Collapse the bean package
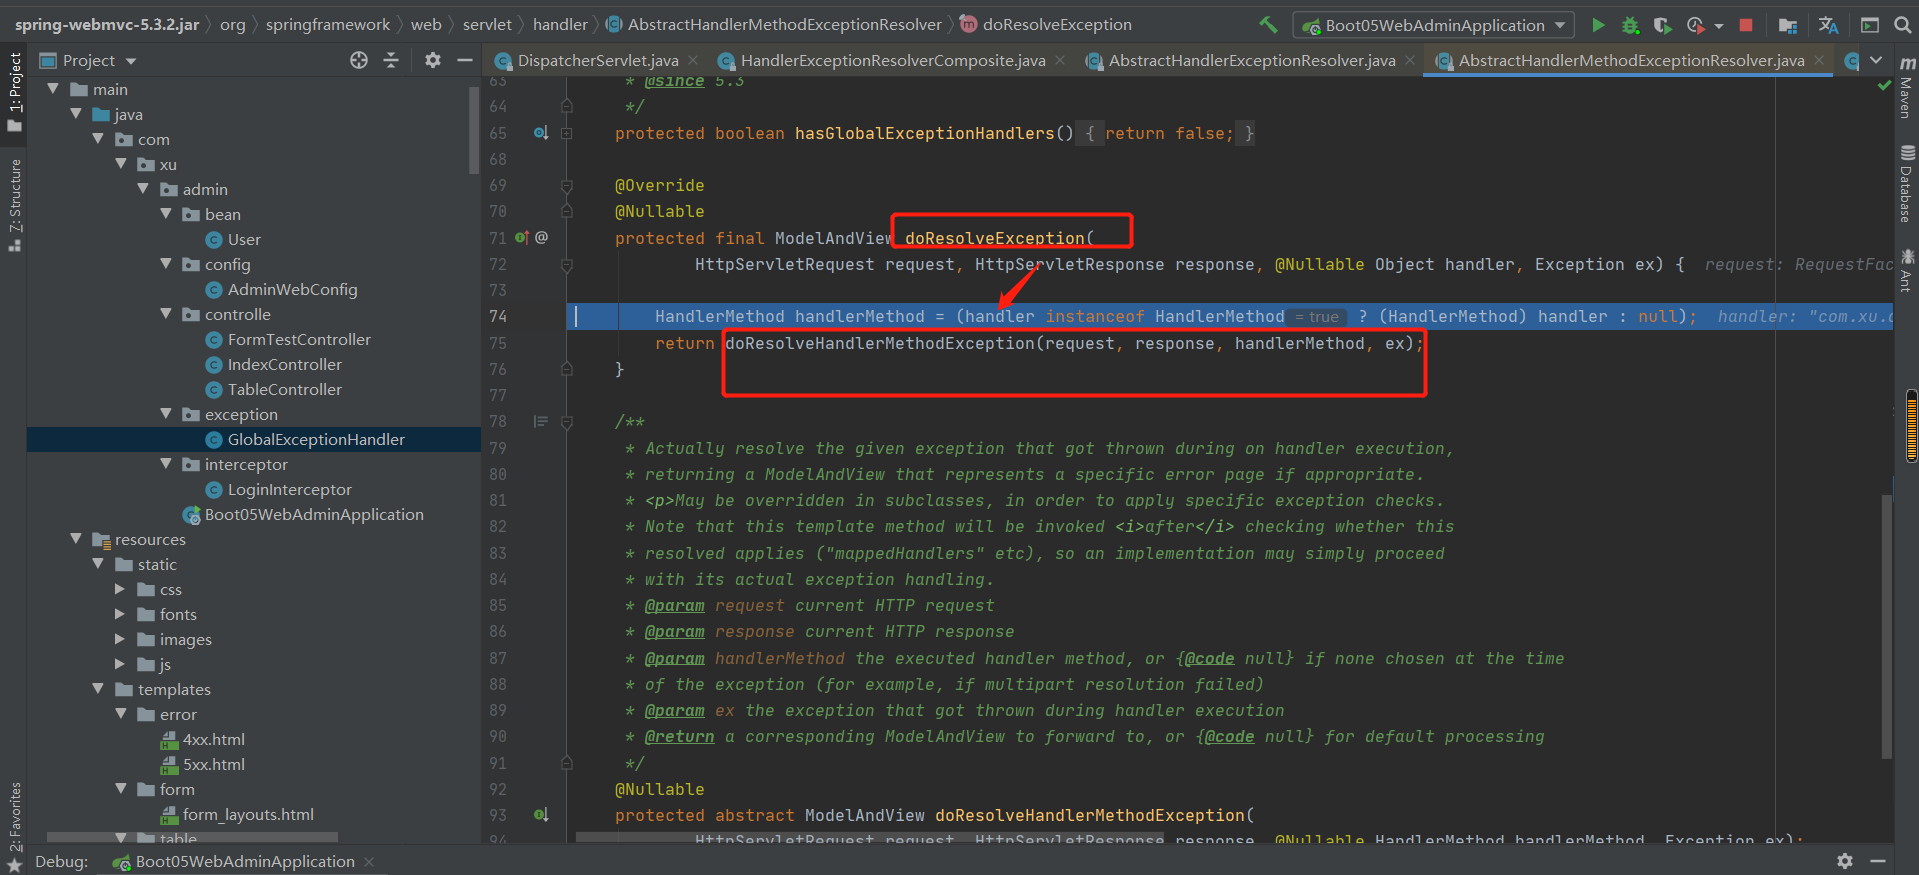 (x=166, y=214)
